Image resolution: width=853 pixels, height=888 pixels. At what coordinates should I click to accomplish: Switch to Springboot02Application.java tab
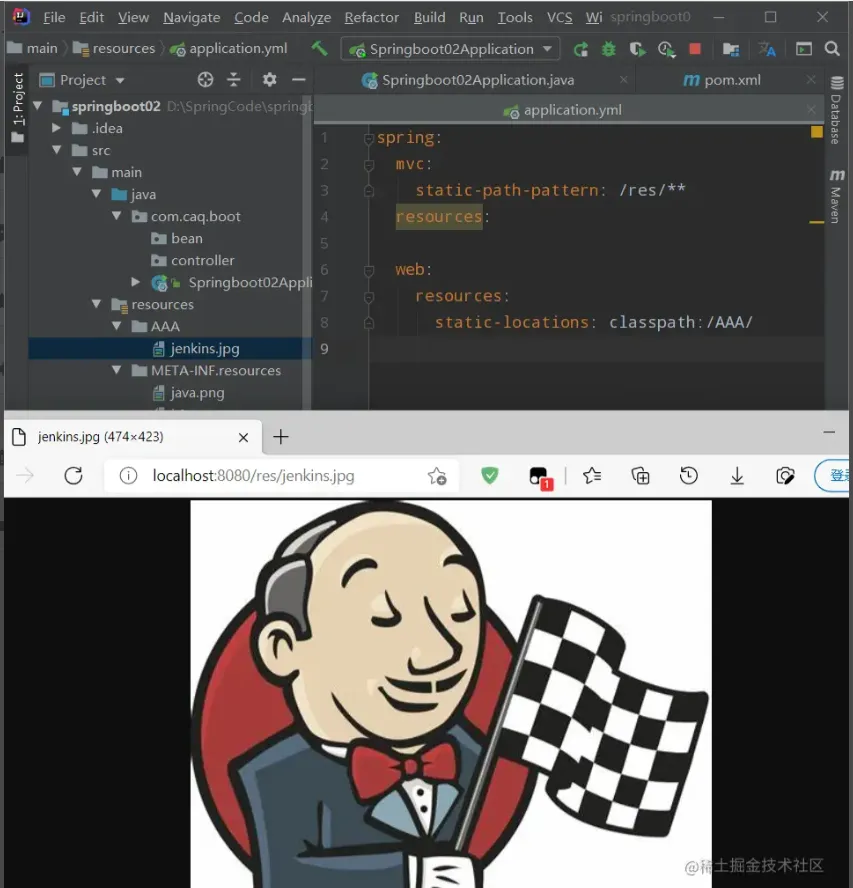point(477,80)
